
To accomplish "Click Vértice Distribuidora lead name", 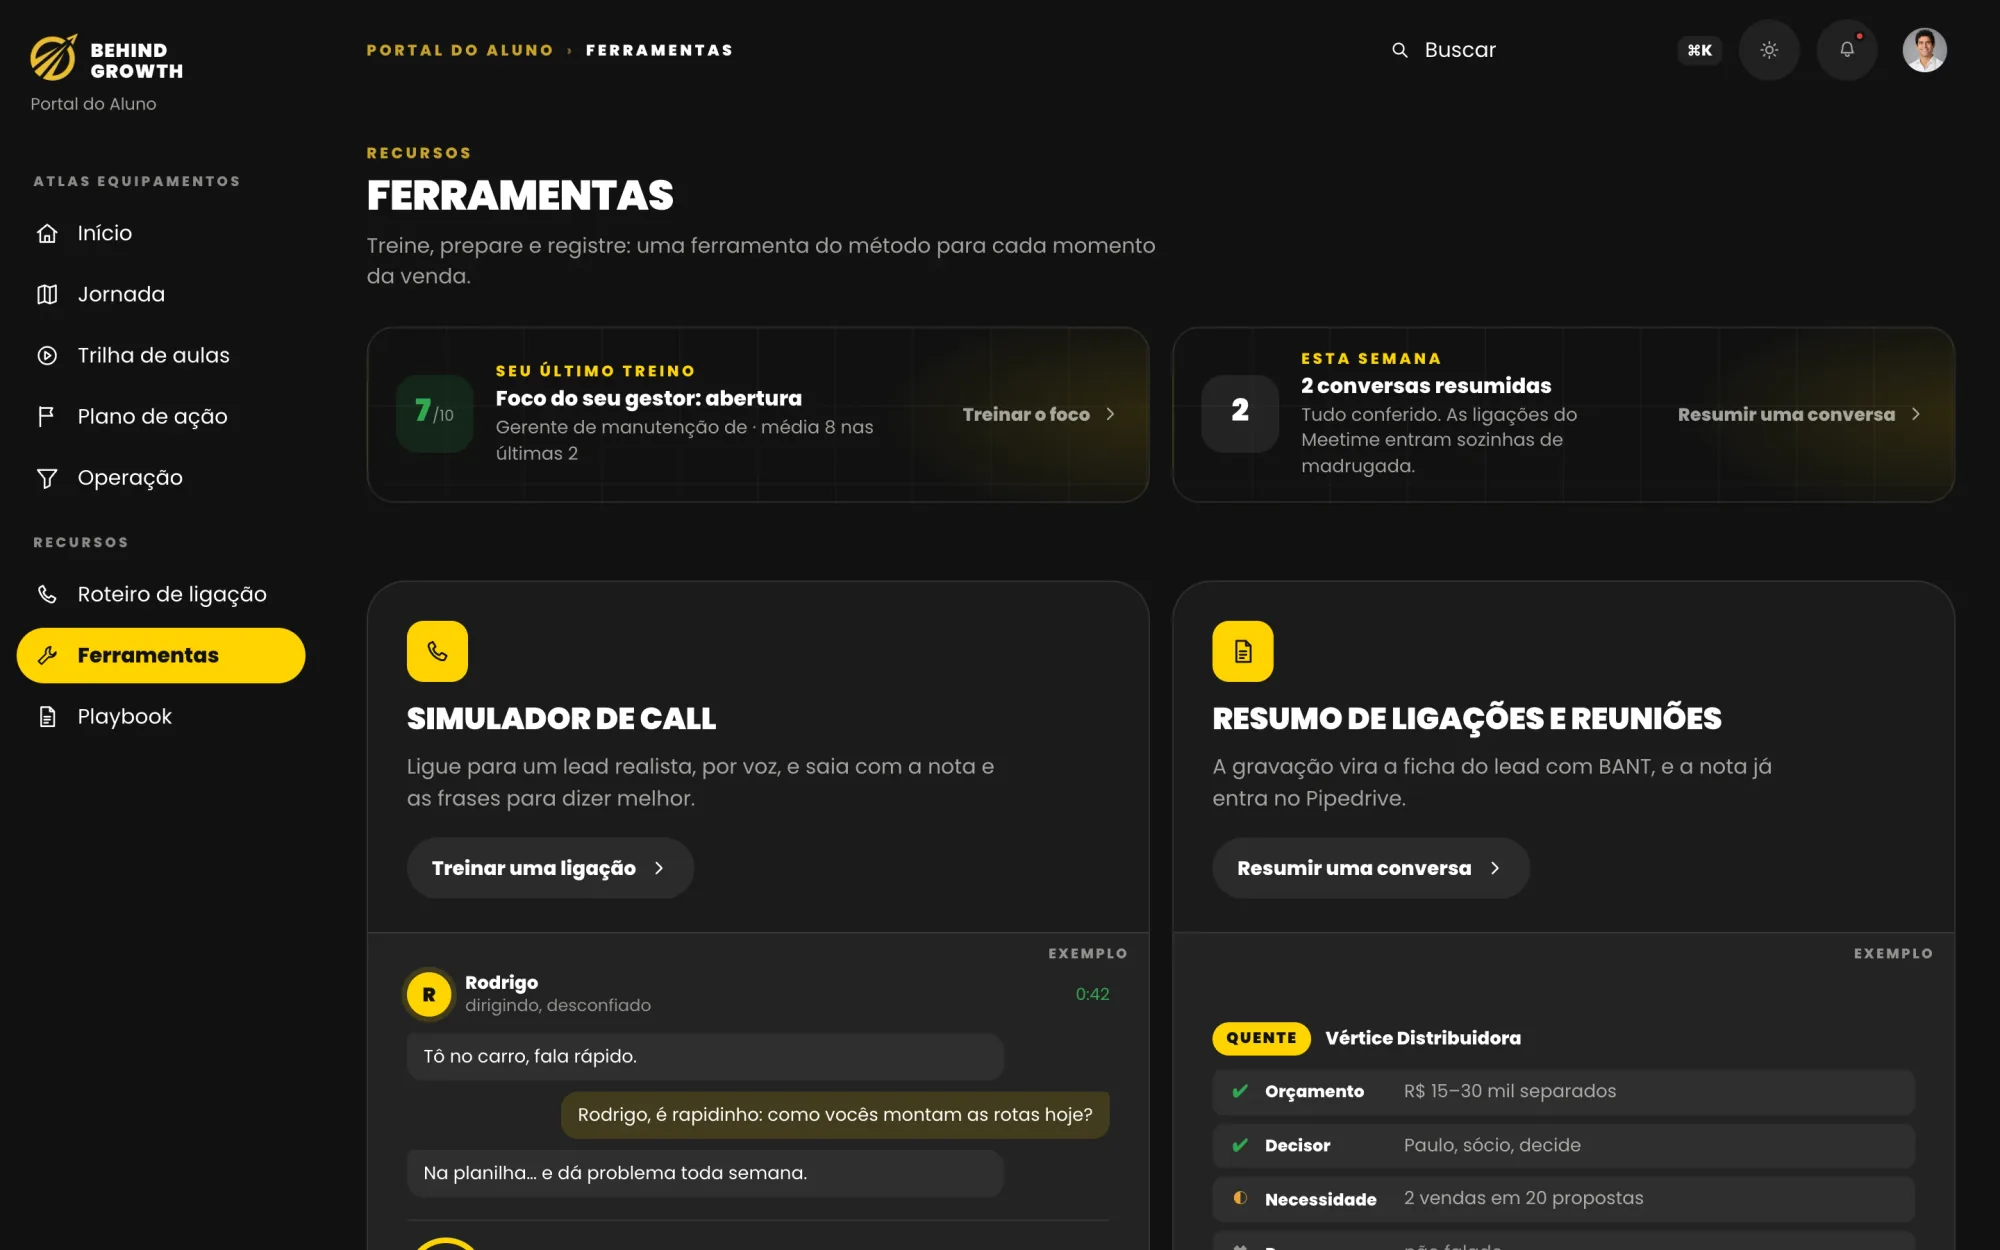I will click(1423, 1038).
